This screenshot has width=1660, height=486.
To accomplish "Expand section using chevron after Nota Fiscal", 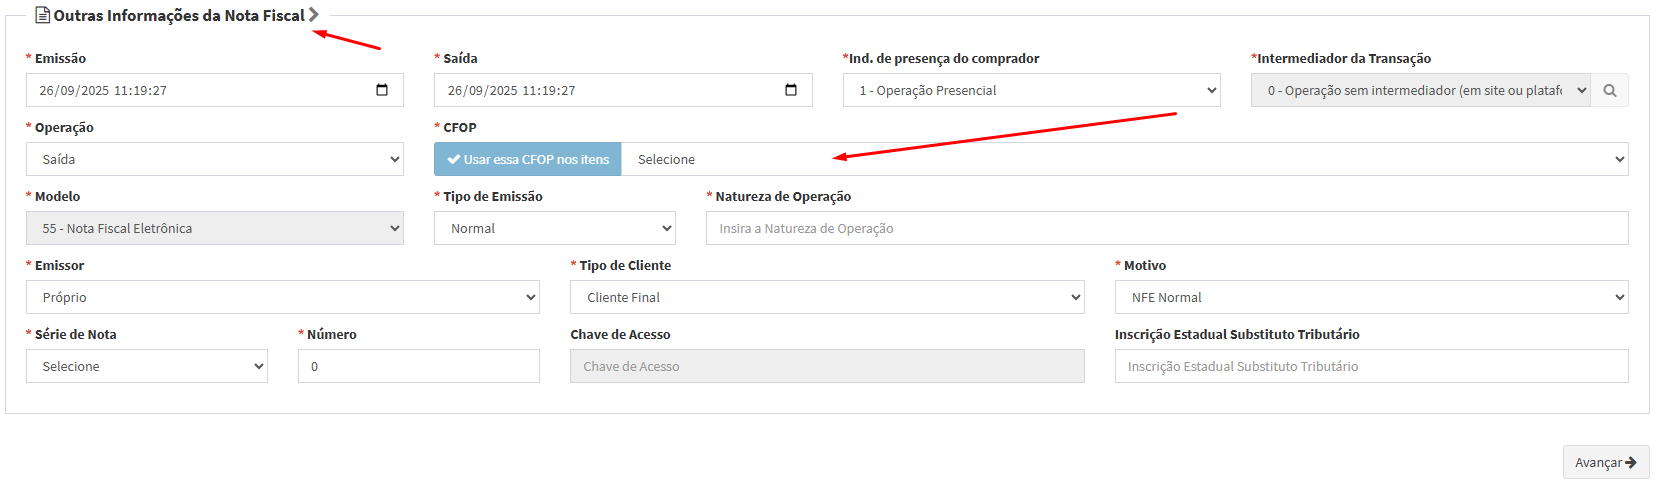I will click(314, 15).
